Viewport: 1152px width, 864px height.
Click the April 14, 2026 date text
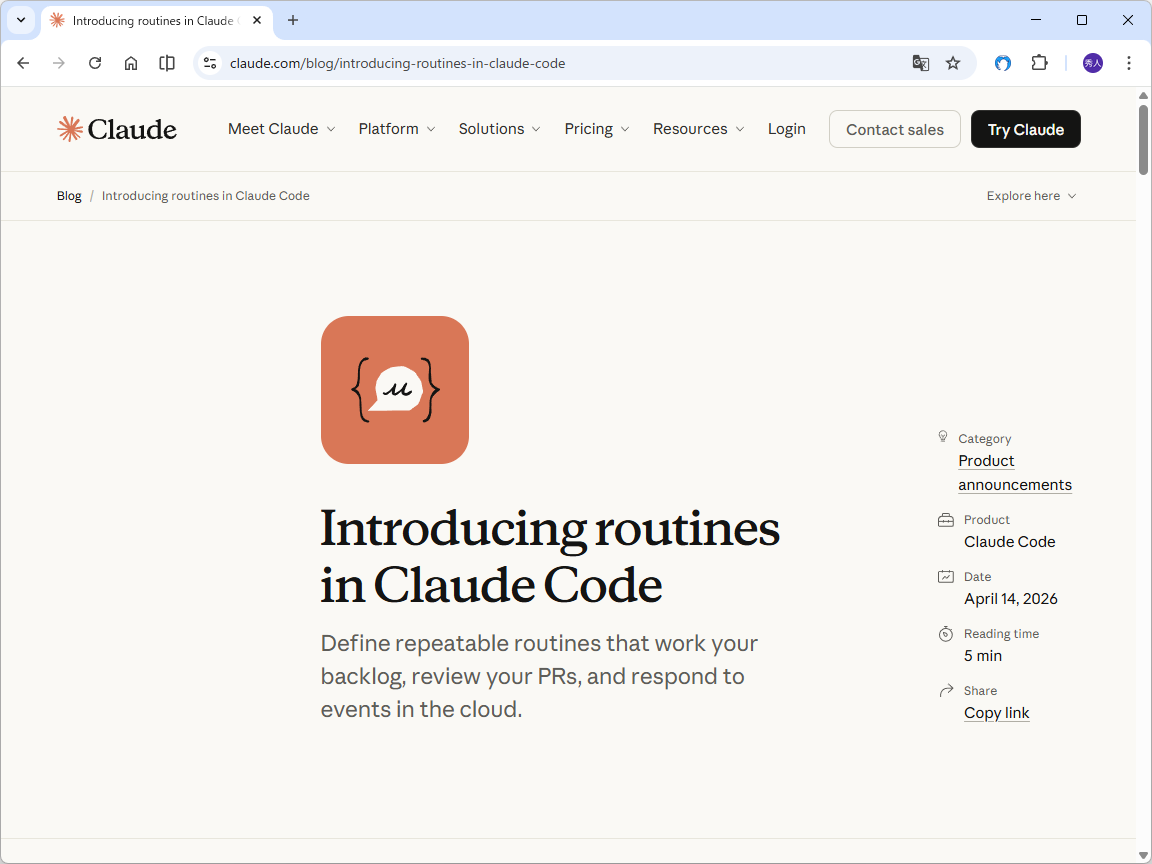point(1011,599)
